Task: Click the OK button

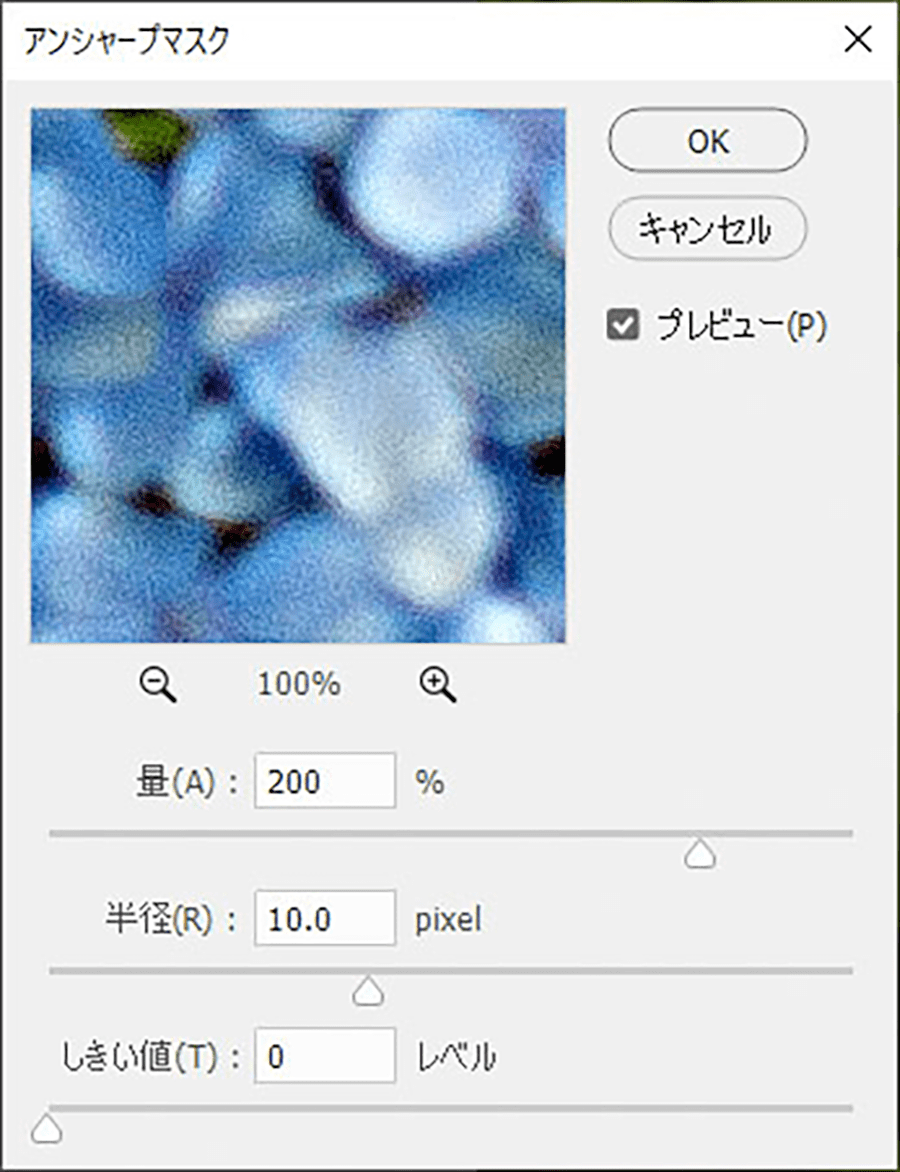Action: click(x=708, y=141)
